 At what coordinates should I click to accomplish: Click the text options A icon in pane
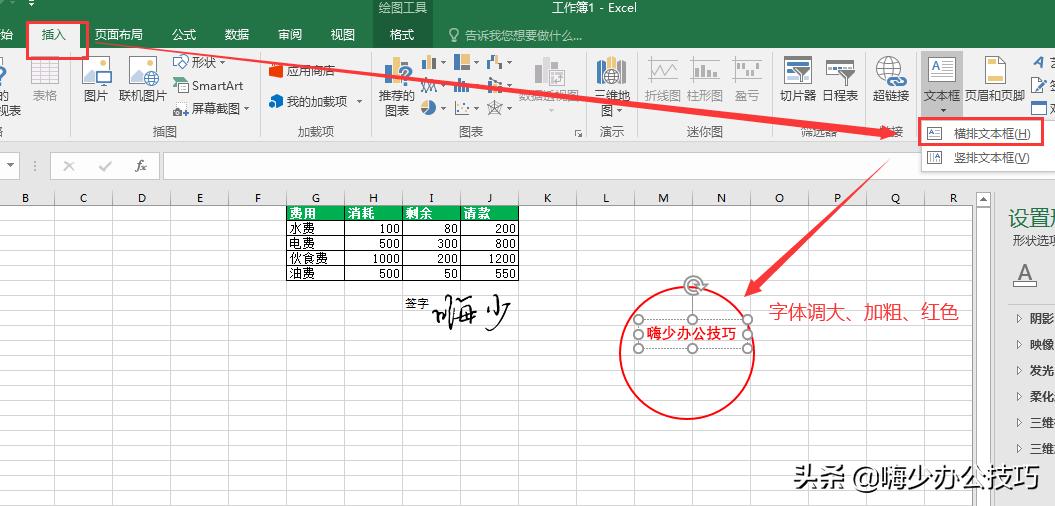click(1025, 275)
